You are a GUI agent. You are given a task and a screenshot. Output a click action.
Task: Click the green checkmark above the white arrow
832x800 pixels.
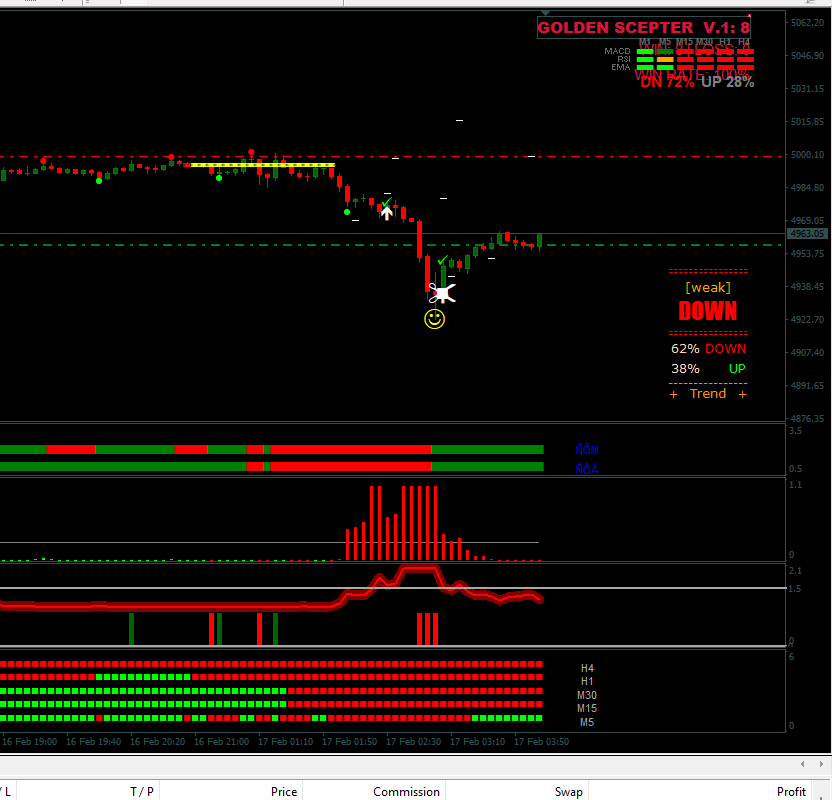[x=387, y=202]
